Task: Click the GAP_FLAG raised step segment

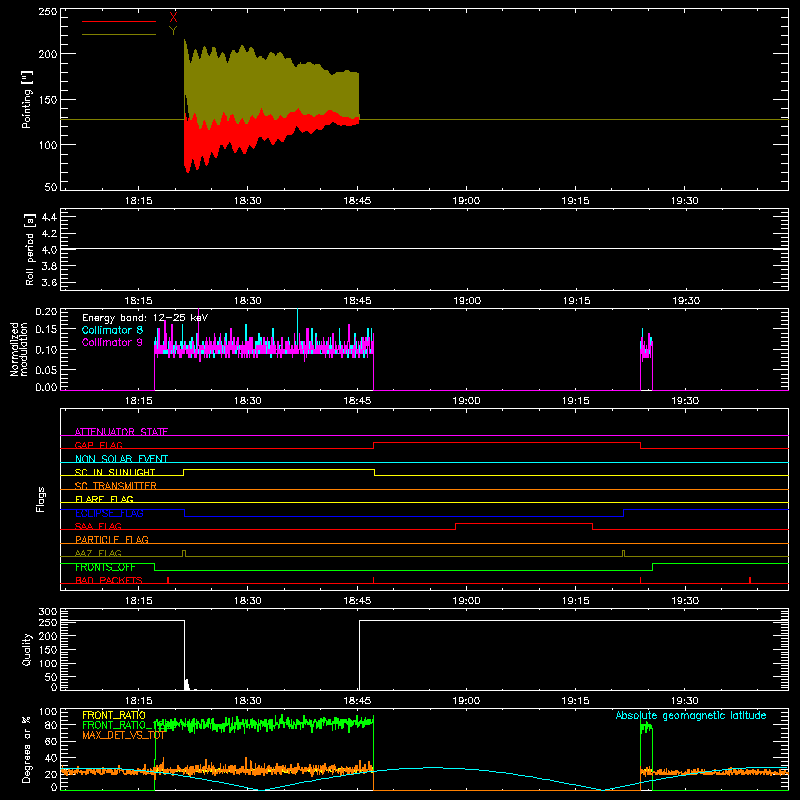Action: [507, 443]
